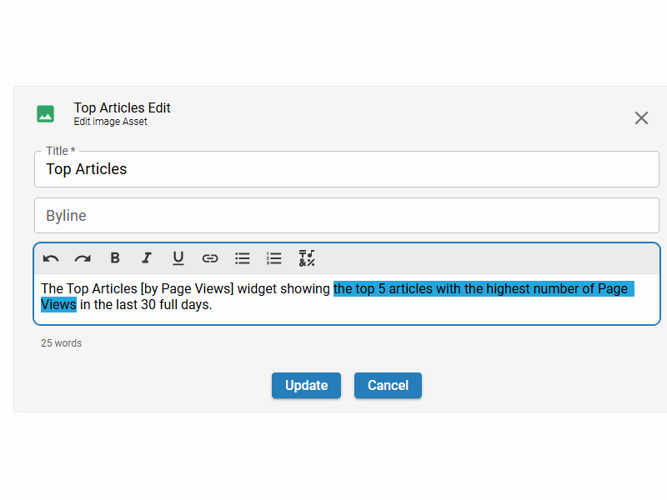Toggle bold formatting
Image resolution: width=667 pixels, height=500 pixels.
pyautogui.click(x=115, y=258)
